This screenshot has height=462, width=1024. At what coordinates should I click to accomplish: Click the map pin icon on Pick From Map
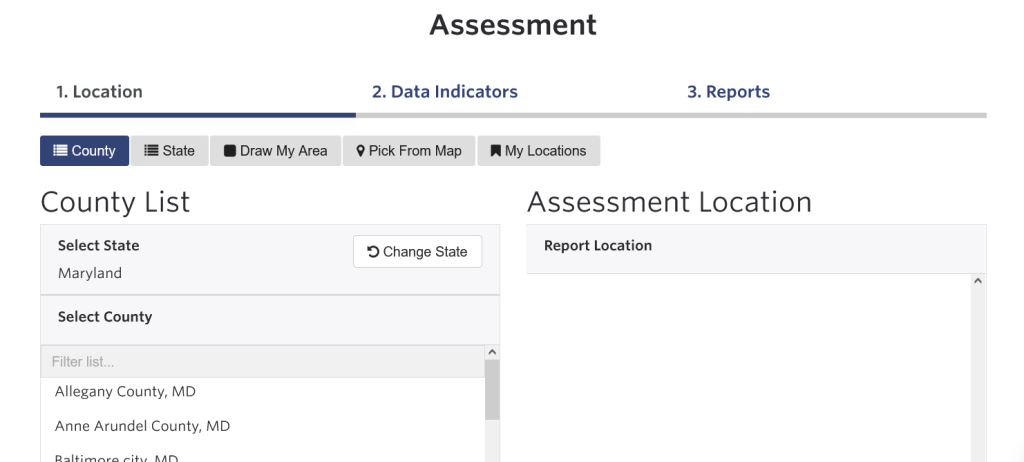360,151
